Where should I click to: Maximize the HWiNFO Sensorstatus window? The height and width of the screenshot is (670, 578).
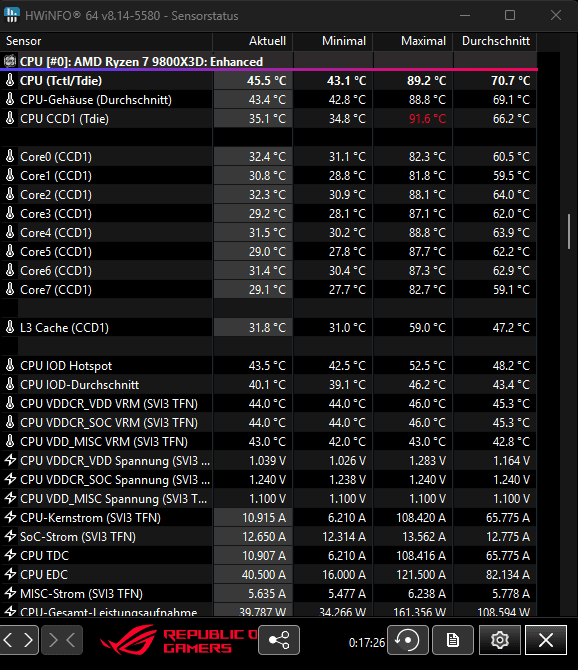click(x=510, y=15)
